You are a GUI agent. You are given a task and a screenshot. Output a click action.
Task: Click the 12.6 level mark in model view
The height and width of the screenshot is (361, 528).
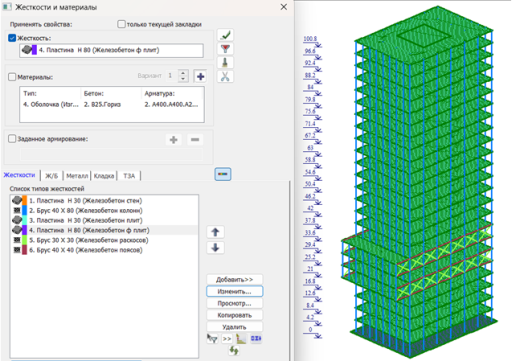pos(310,293)
